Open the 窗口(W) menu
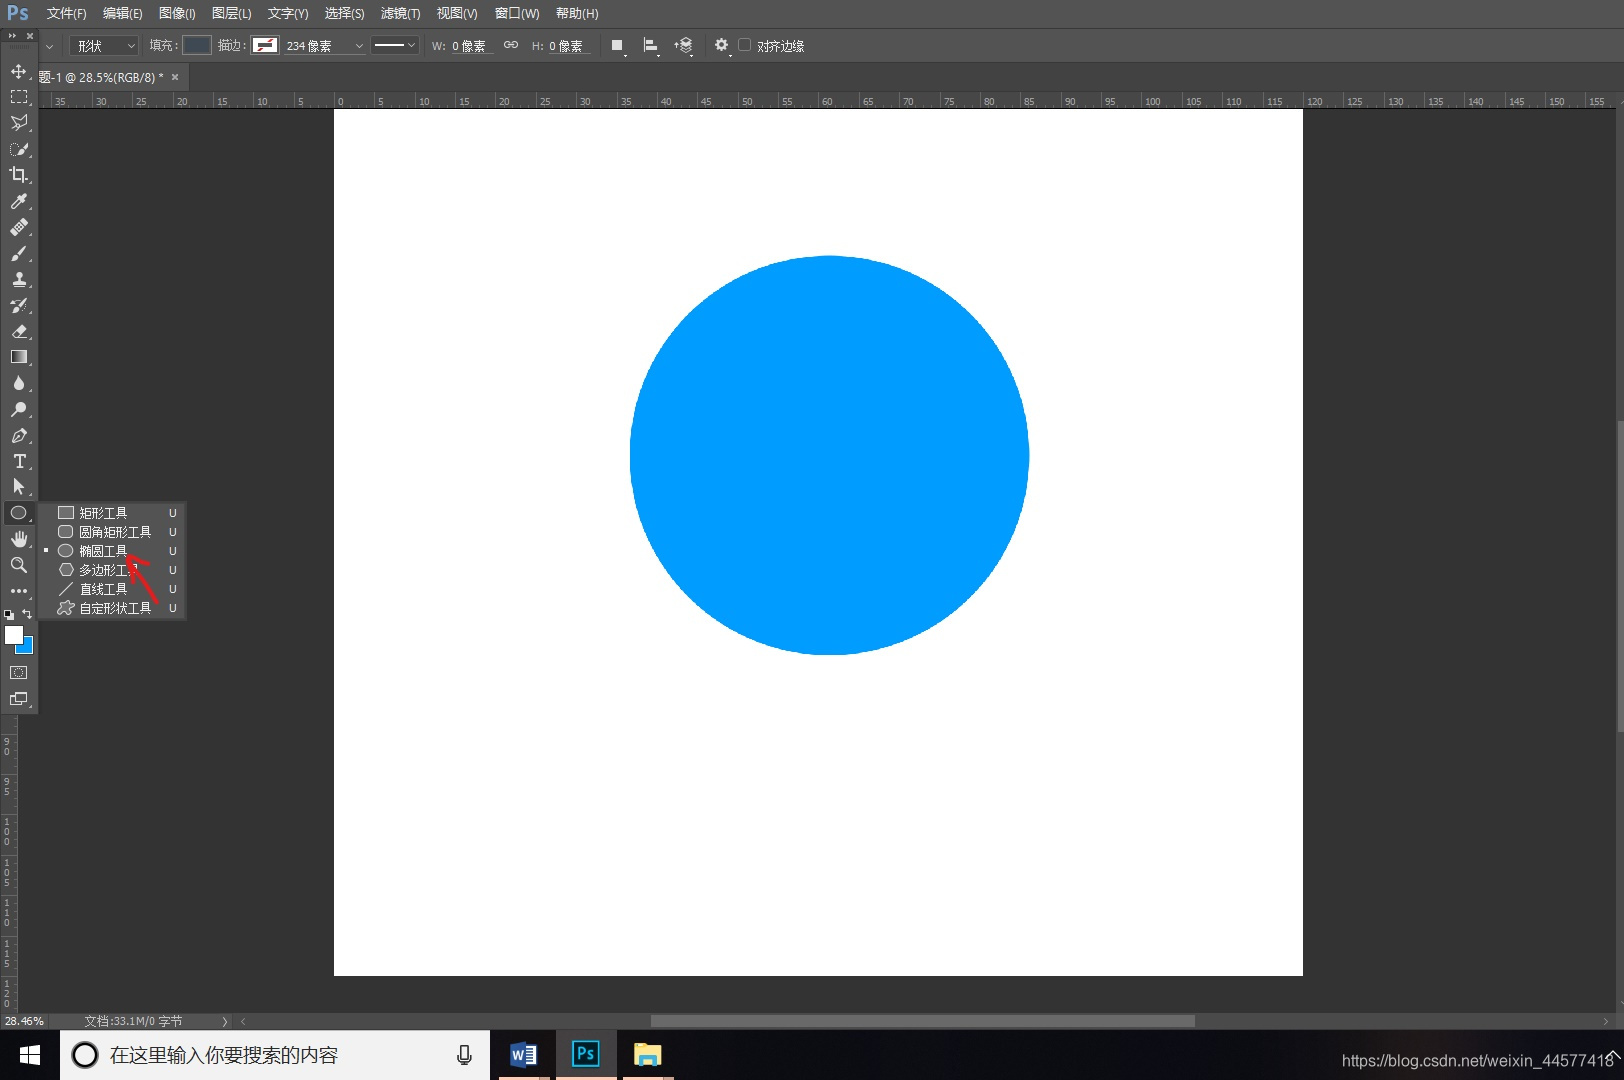The image size is (1624, 1080). (517, 14)
